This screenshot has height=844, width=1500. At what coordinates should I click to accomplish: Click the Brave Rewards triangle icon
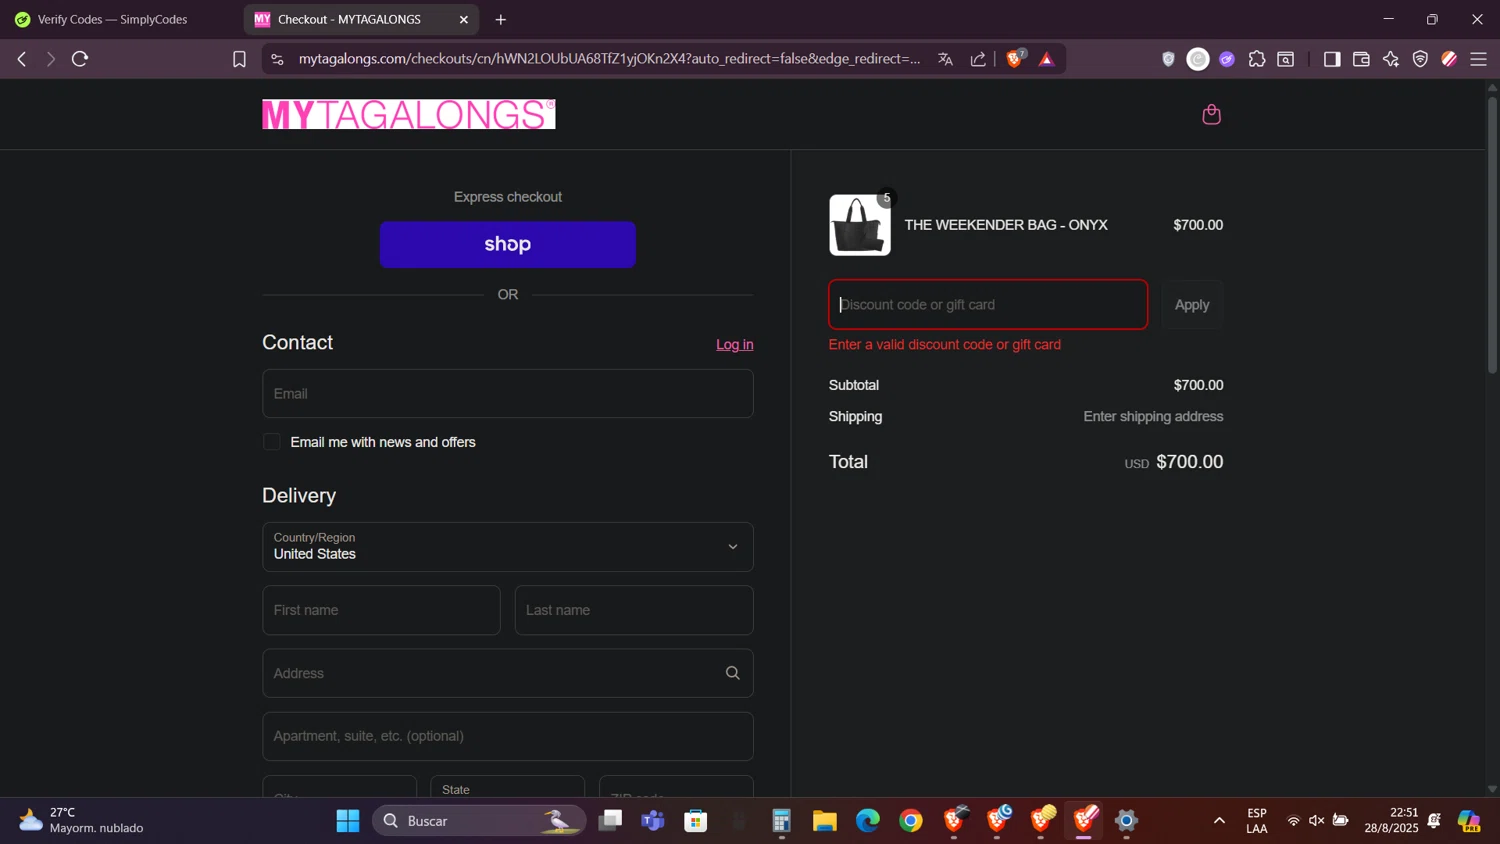tap(1047, 60)
